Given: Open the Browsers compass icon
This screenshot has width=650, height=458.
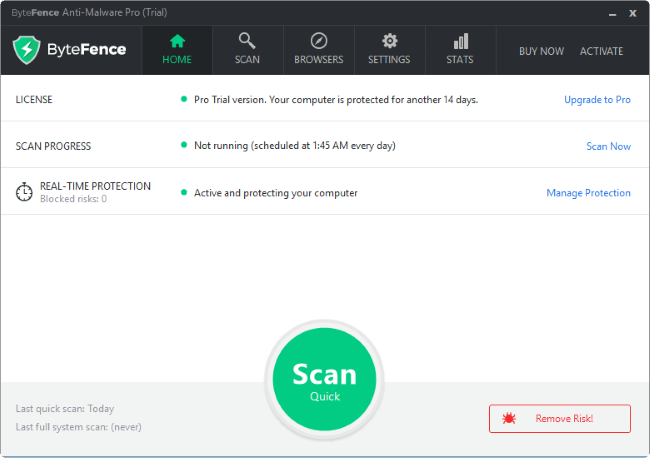Looking at the screenshot, I should pos(319,41).
